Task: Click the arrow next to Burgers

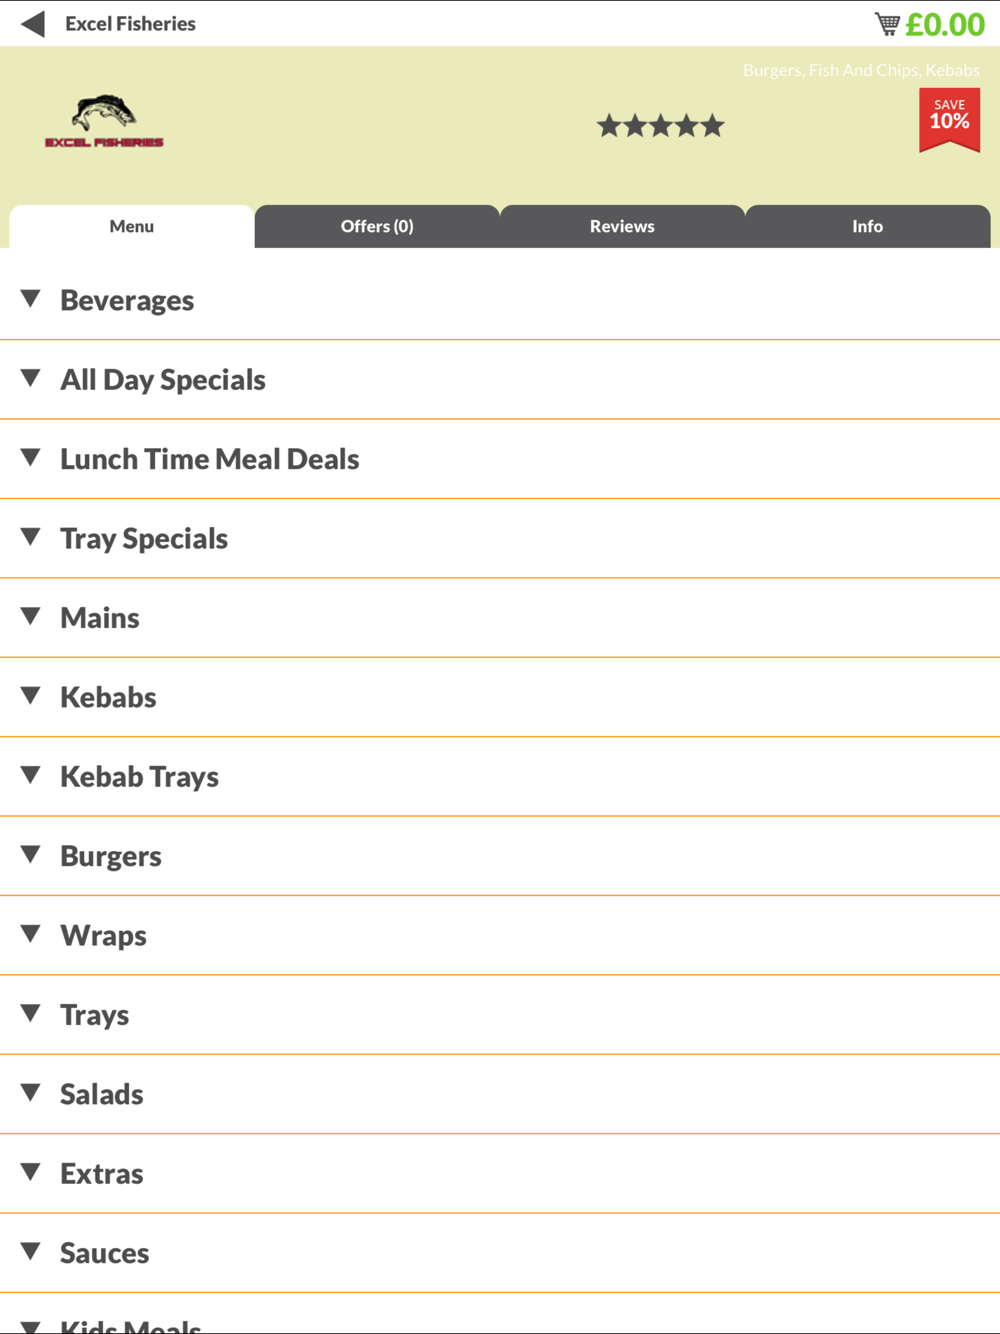Action: (31, 855)
